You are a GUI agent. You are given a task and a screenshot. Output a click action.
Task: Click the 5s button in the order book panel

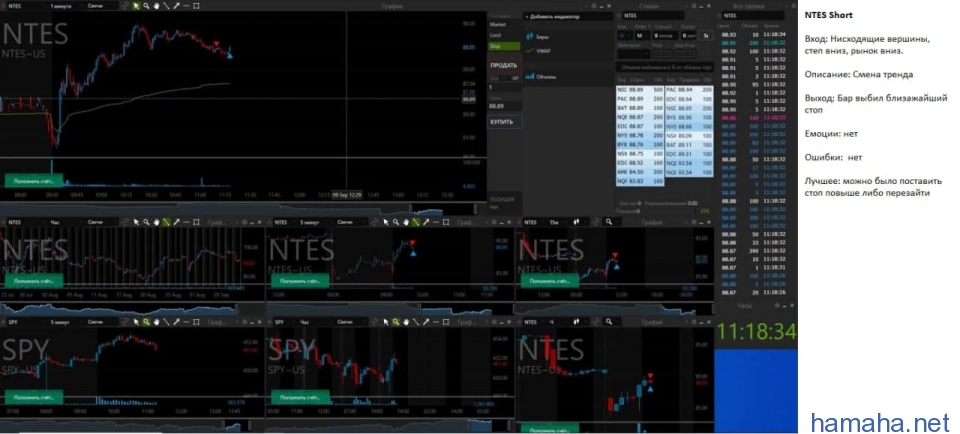pyautogui.click(x=706, y=36)
